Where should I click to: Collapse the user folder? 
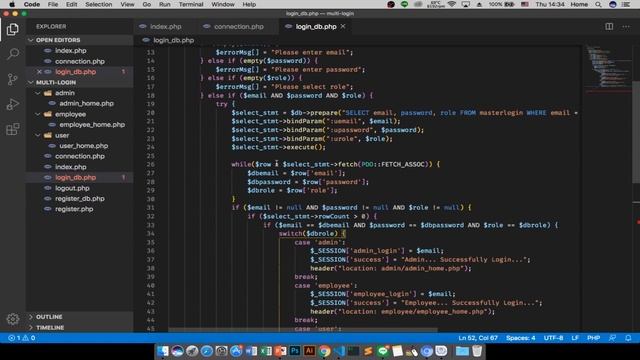point(38,136)
